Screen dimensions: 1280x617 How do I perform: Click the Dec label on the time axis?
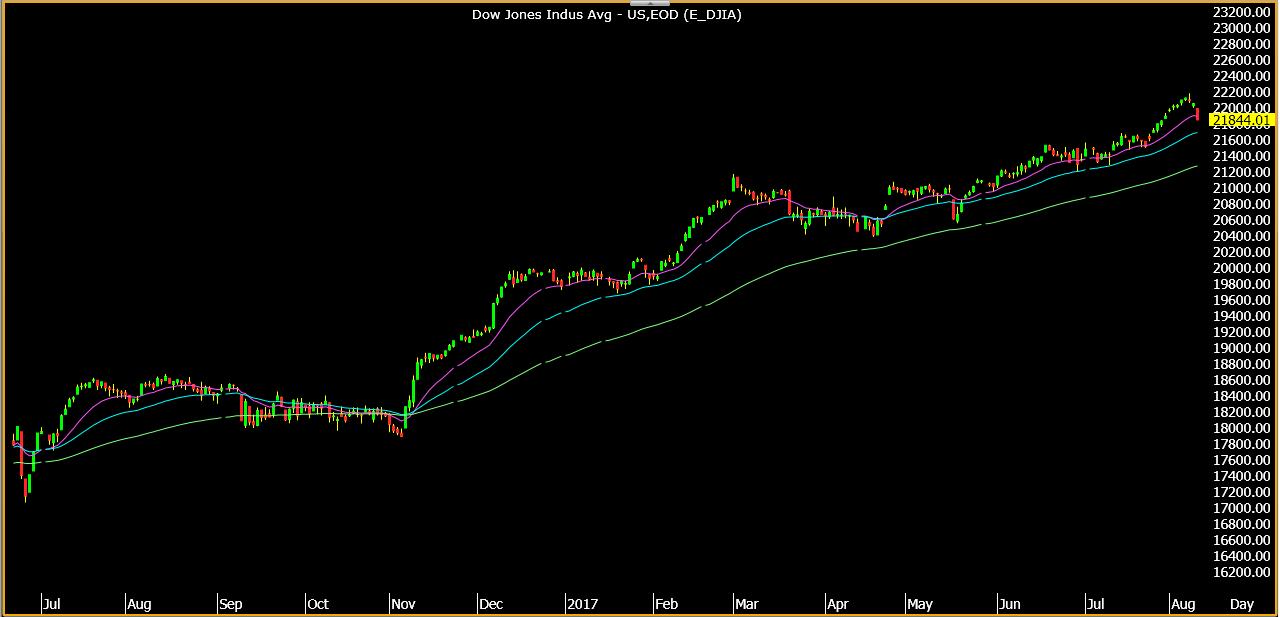492,604
